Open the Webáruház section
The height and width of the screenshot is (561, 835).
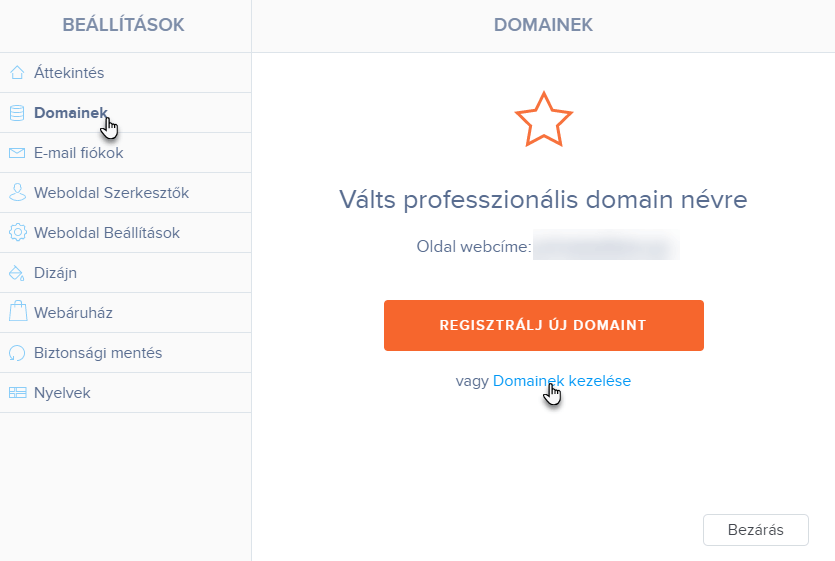[x=126, y=313]
